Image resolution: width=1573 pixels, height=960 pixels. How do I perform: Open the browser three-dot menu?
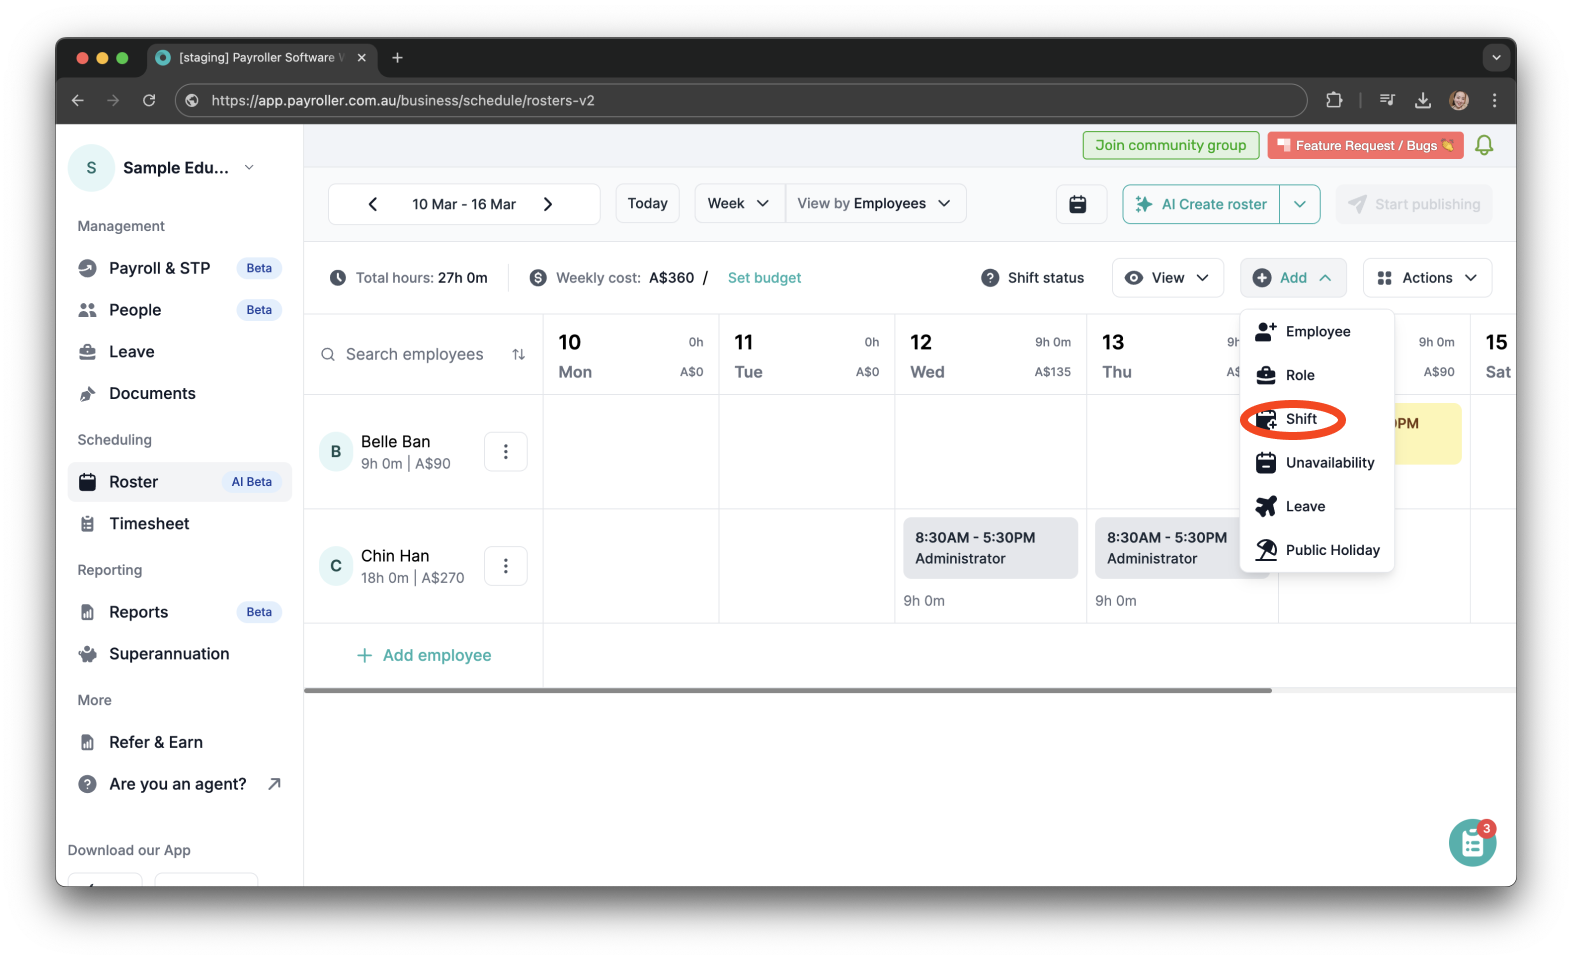1494,100
